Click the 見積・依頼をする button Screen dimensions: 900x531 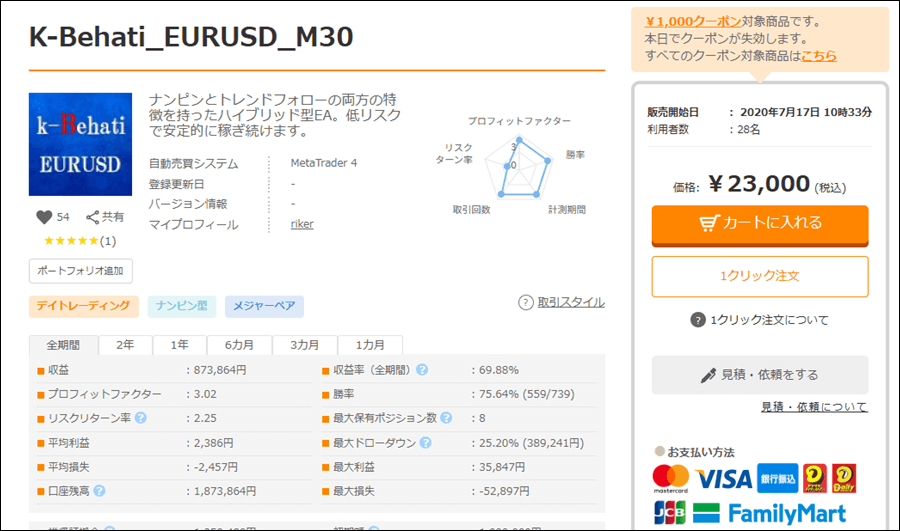point(759,374)
